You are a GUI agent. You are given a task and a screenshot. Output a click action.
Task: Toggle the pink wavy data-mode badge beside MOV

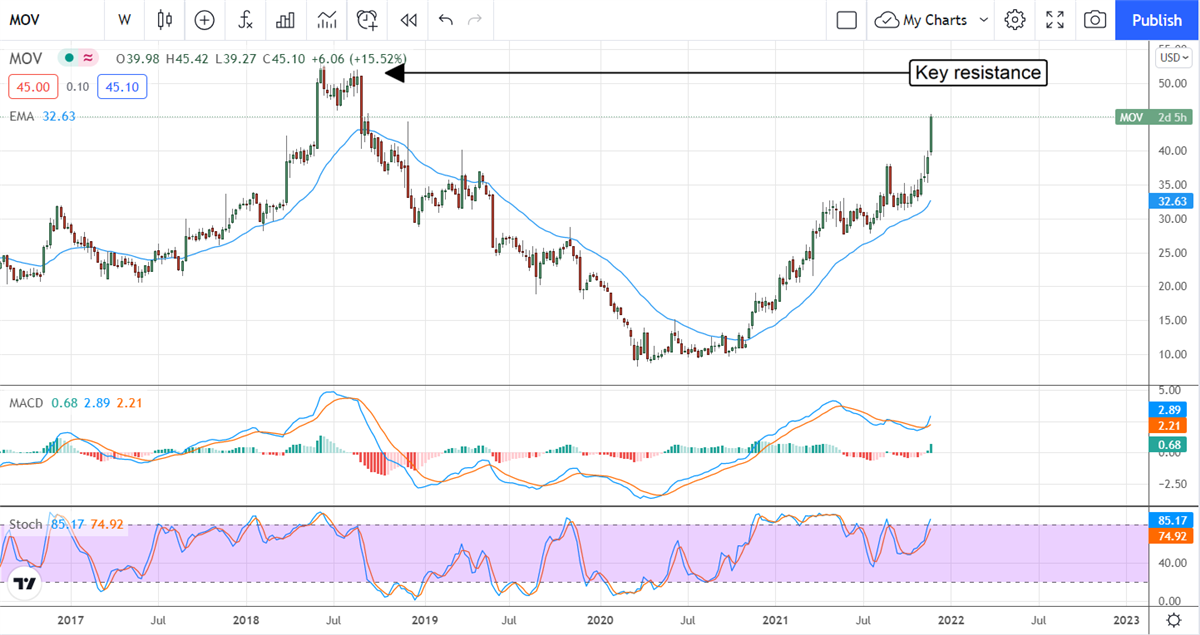click(88, 58)
